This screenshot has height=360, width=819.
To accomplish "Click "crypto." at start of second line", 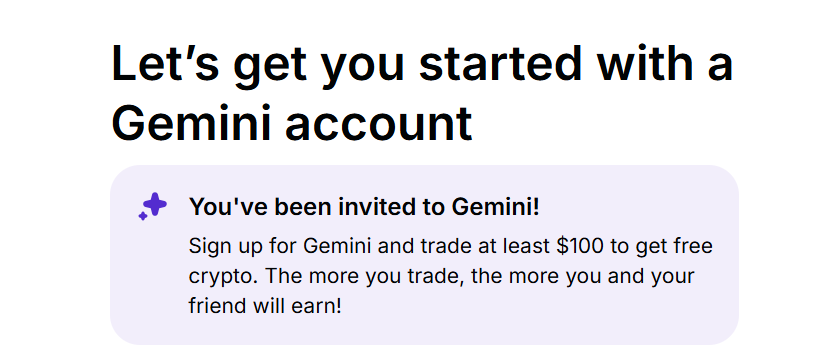I will click(x=224, y=277).
